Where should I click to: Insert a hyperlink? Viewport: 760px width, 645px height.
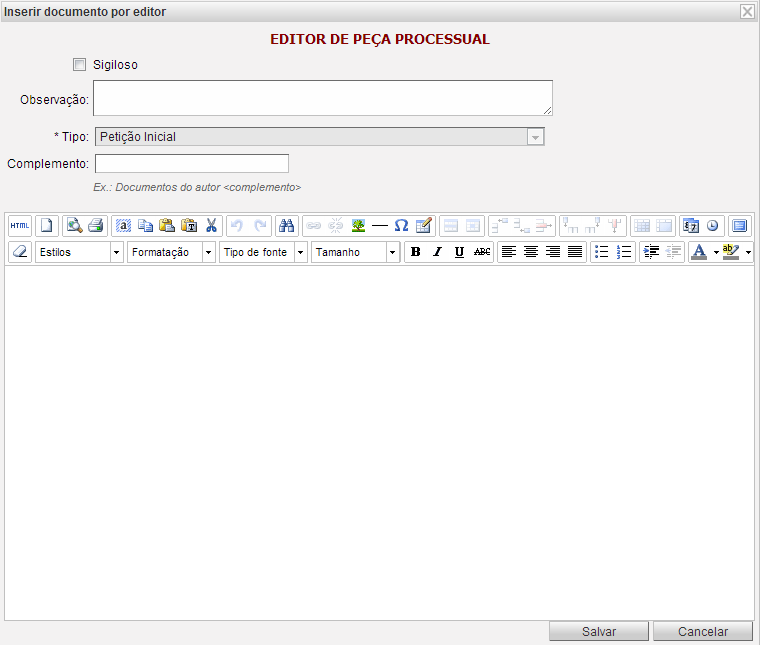click(x=314, y=226)
